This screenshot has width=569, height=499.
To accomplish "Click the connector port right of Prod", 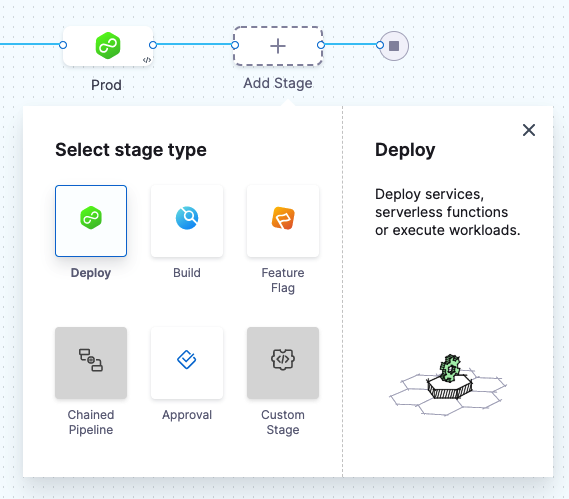I will (153, 45).
